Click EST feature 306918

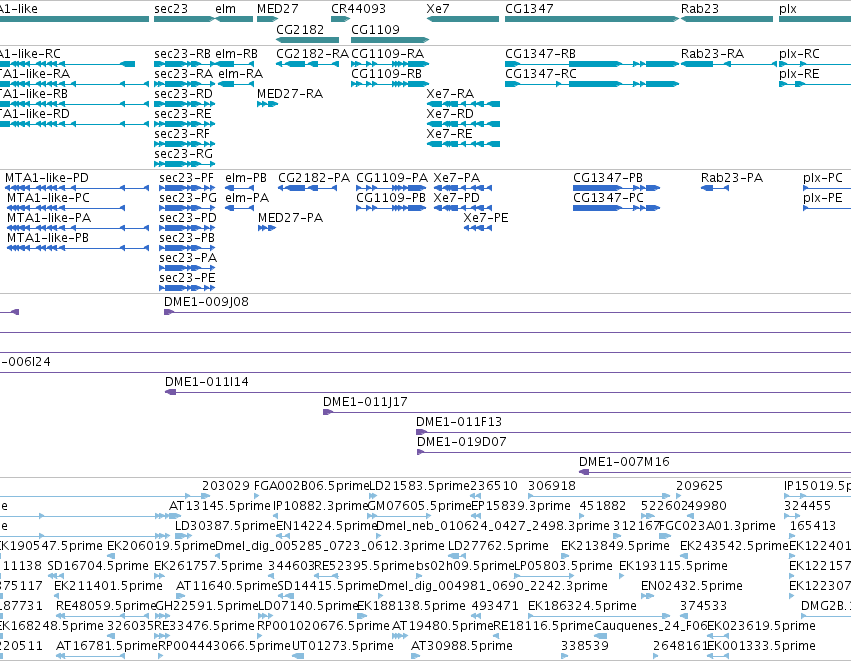click(552, 485)
